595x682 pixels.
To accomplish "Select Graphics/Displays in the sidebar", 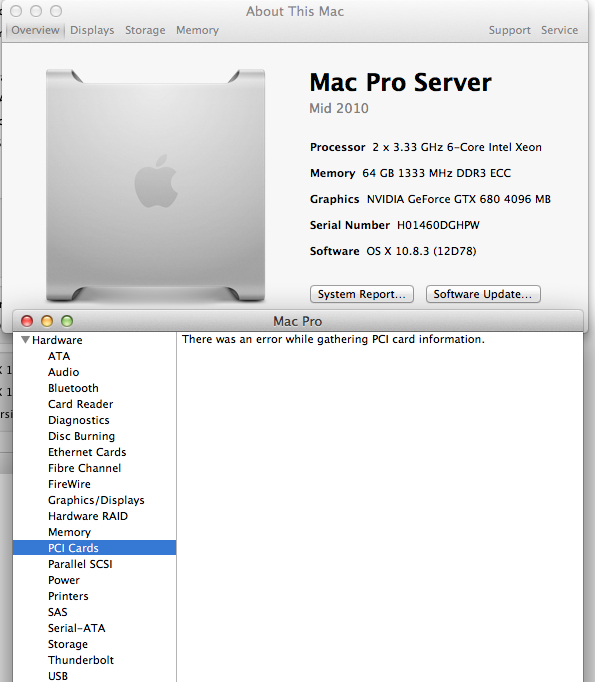I will click(x=96, y=500).
